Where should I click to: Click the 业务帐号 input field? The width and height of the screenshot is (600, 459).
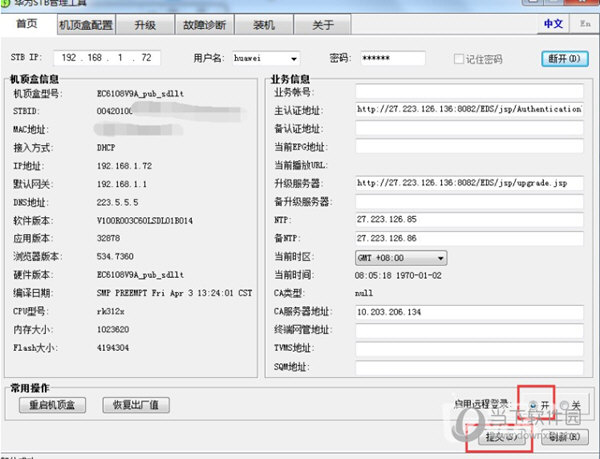[x=469, y=92]
